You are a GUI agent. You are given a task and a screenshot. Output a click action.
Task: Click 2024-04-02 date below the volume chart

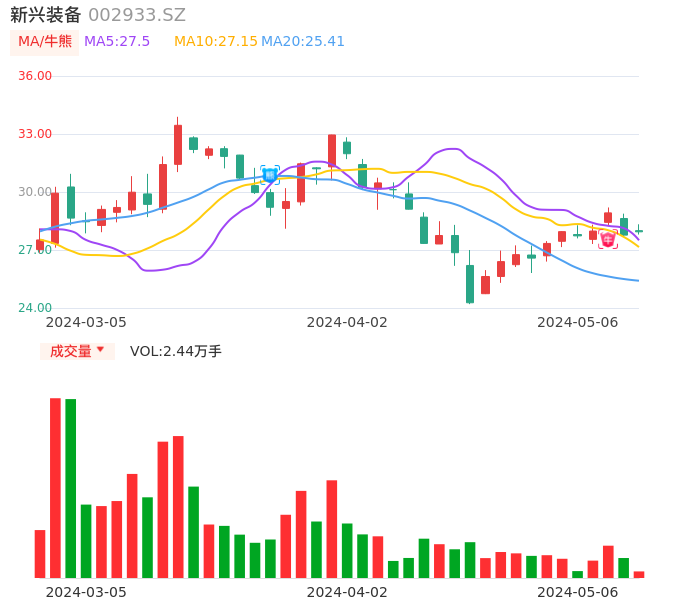point(347,592)
